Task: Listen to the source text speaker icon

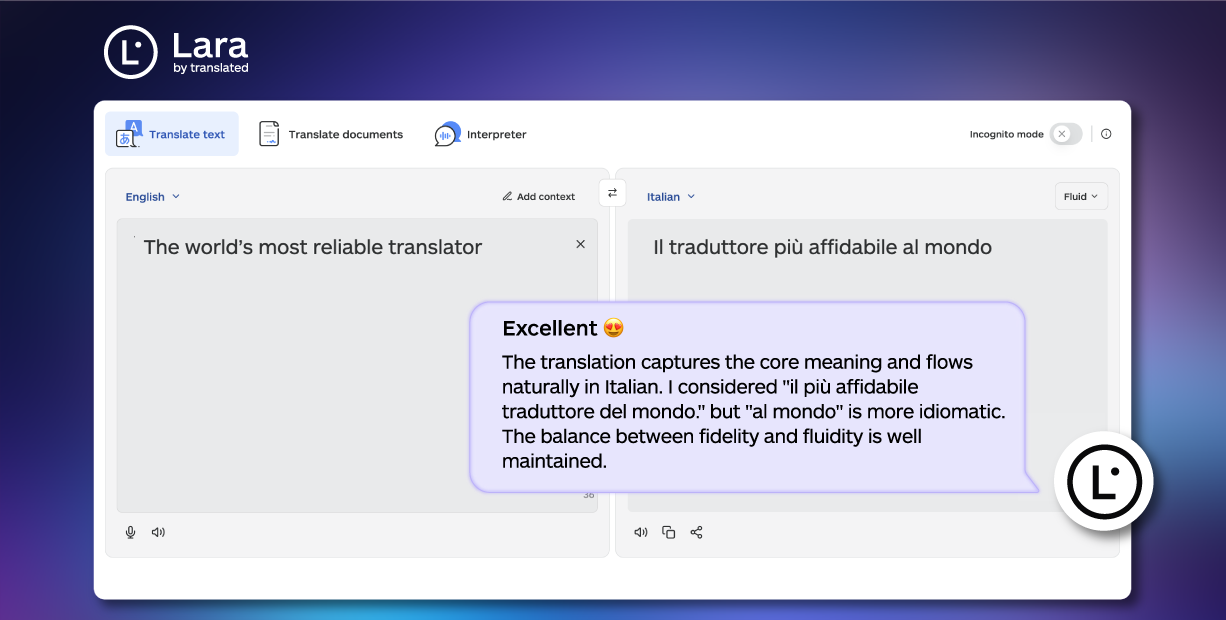Action: [158, 532]
